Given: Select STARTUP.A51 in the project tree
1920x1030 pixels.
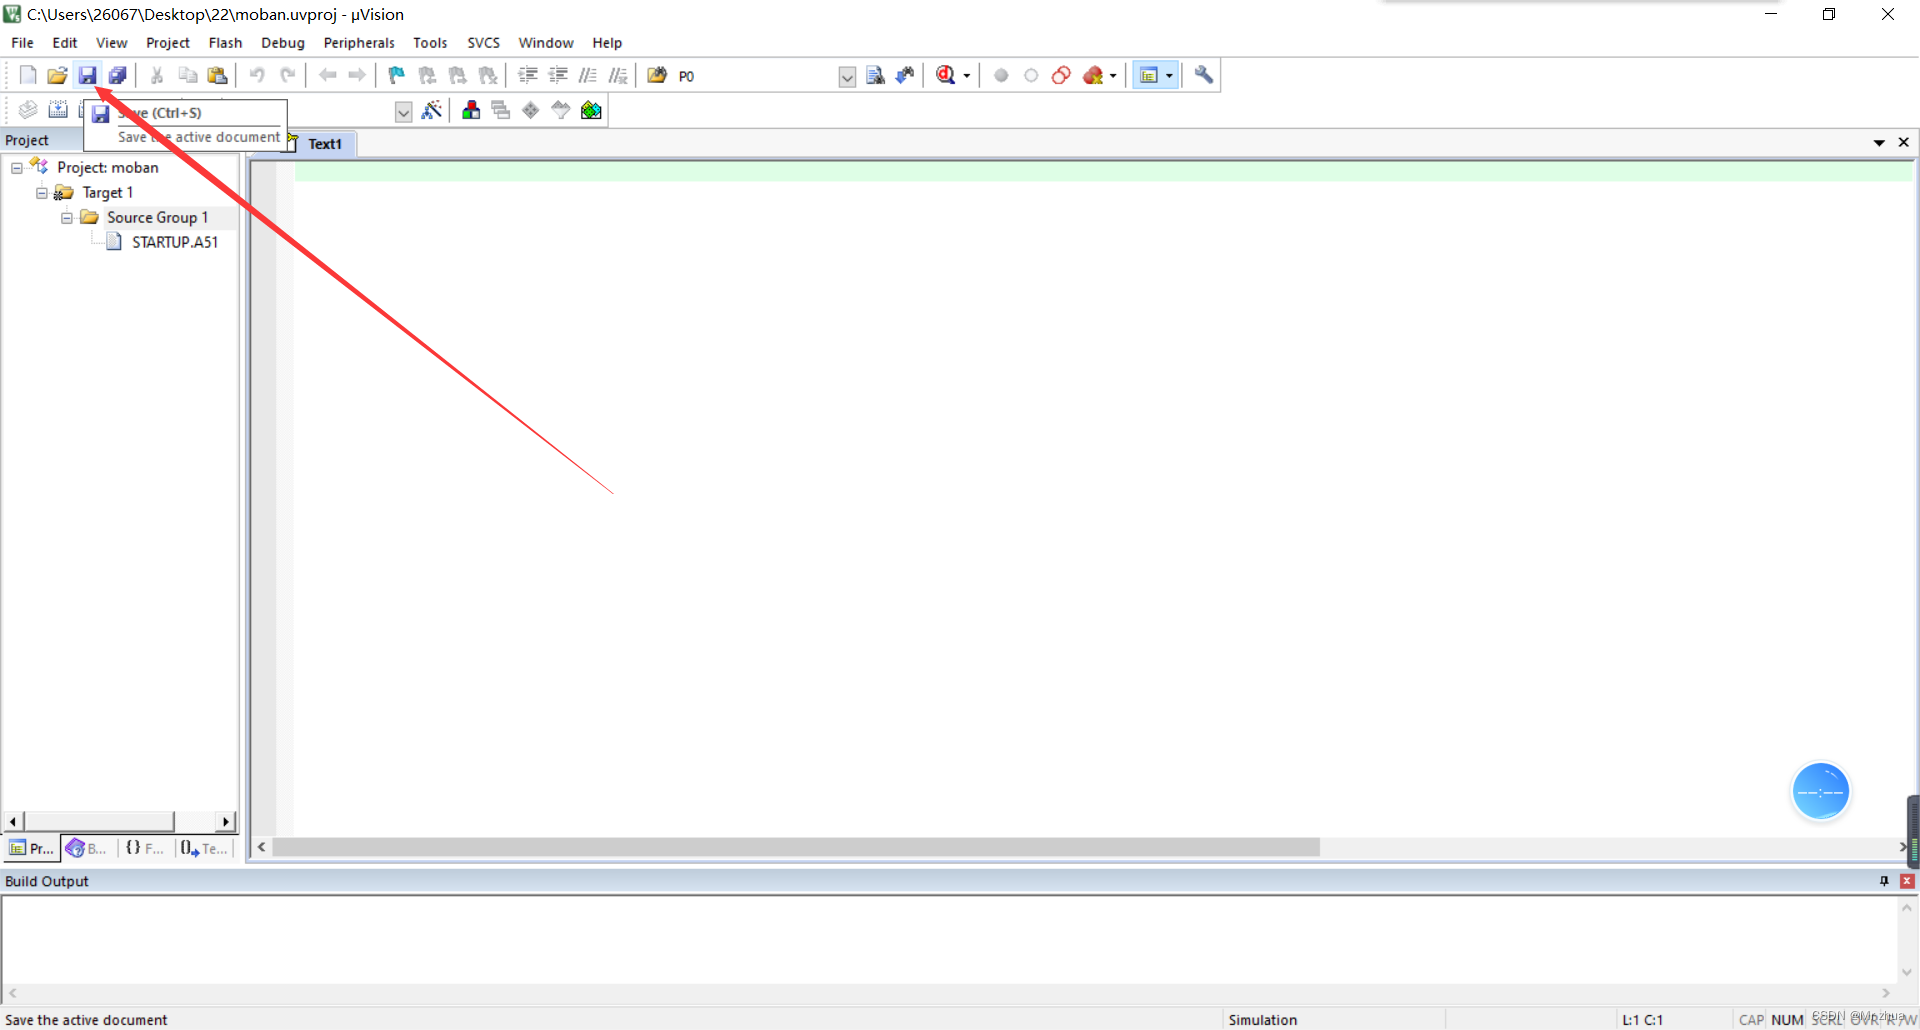Looking at the screenshot, I should tap(175, 242).
